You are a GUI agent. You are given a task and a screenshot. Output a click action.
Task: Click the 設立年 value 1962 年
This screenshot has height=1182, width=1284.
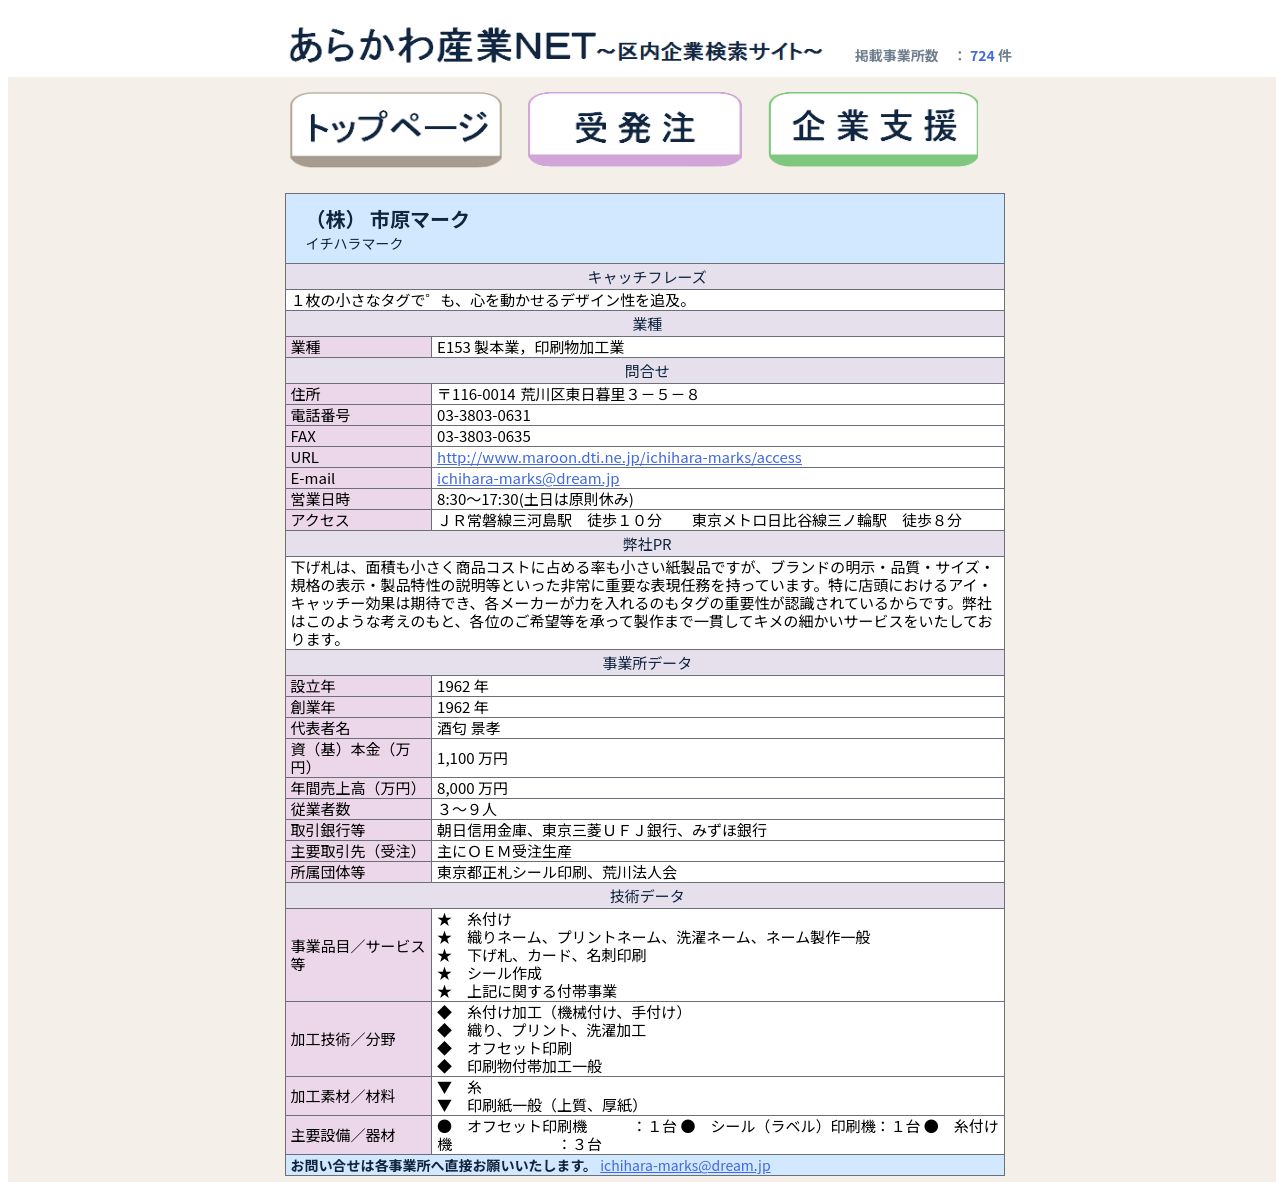[463, 687]
